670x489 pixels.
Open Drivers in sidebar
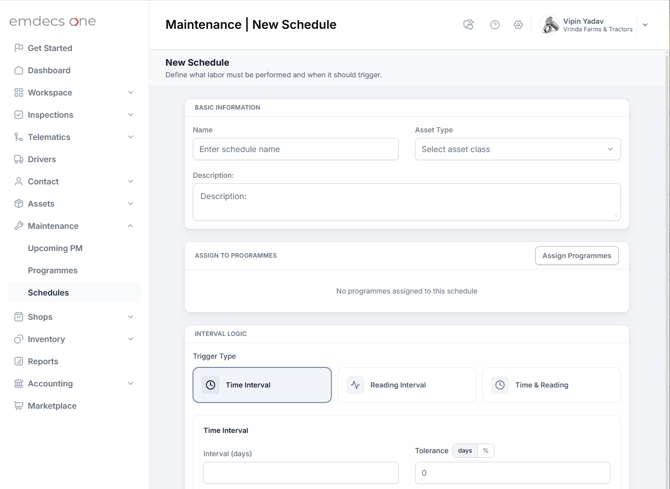pyautogui.click(x=42, y=159)
